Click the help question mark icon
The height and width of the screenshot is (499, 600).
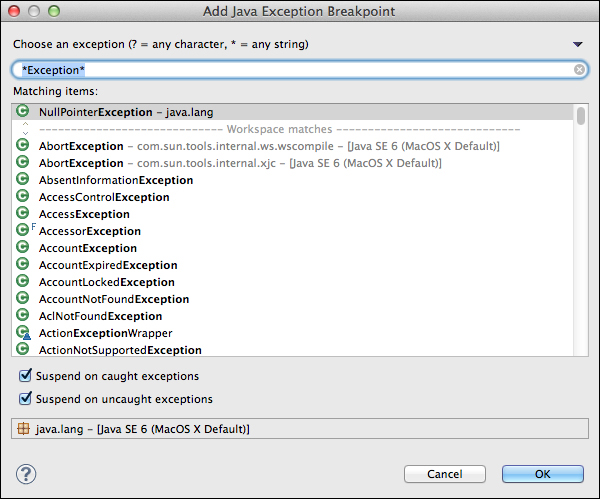(x=26, y=474)
